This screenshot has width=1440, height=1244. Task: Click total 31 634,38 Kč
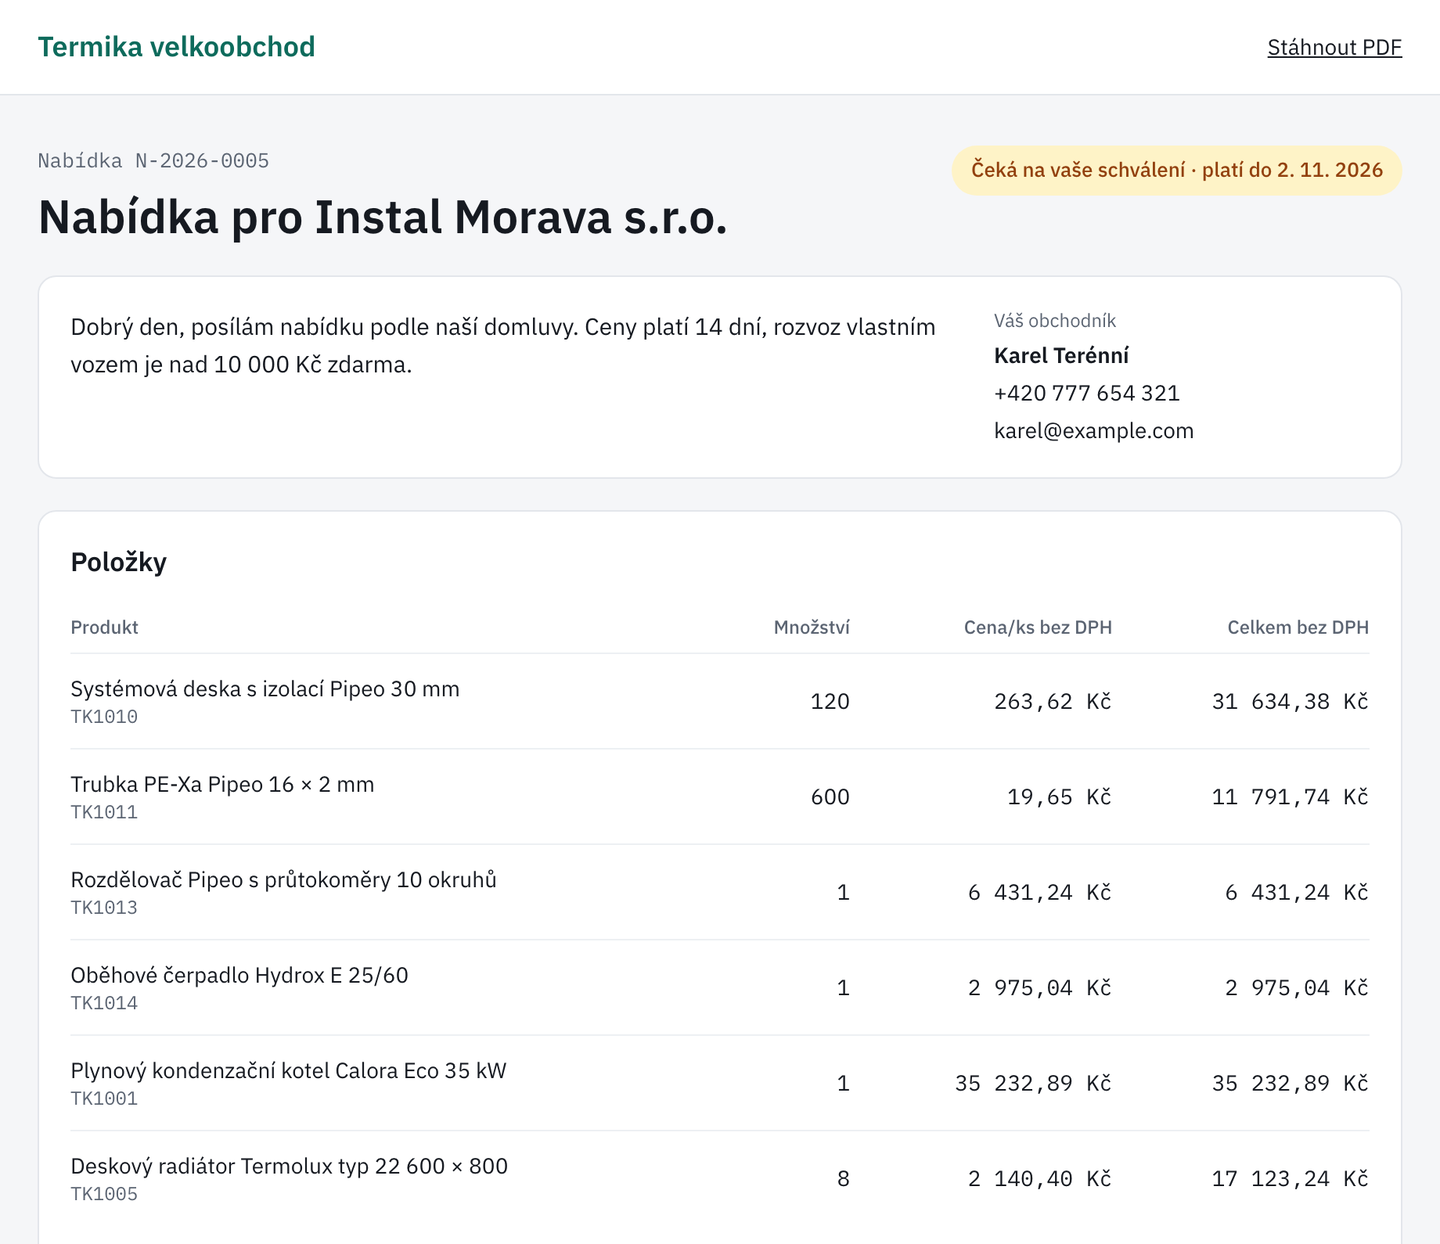pos(1290,702)
